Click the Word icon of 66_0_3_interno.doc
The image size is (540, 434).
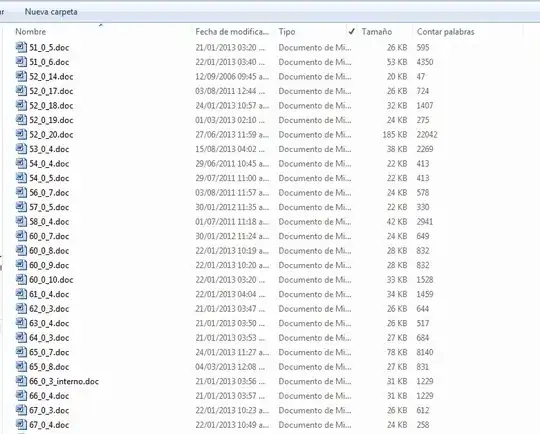coord(21,381)
